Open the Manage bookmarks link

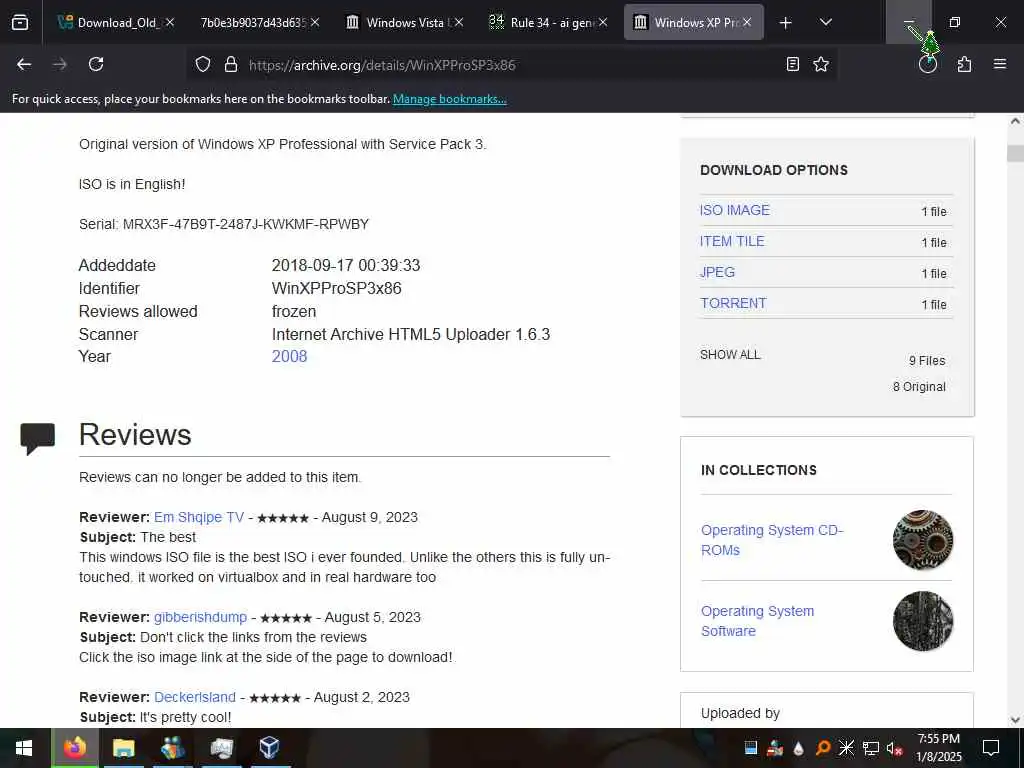pos(449,99)
